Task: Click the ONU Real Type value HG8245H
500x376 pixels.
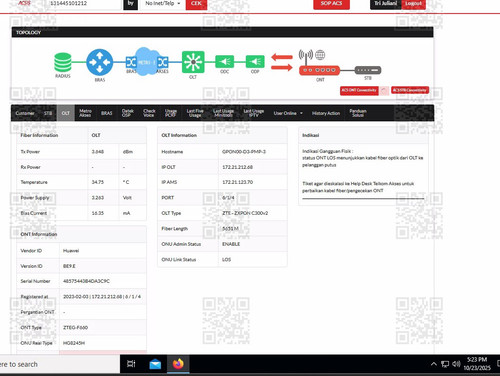Action: [74, 343]
